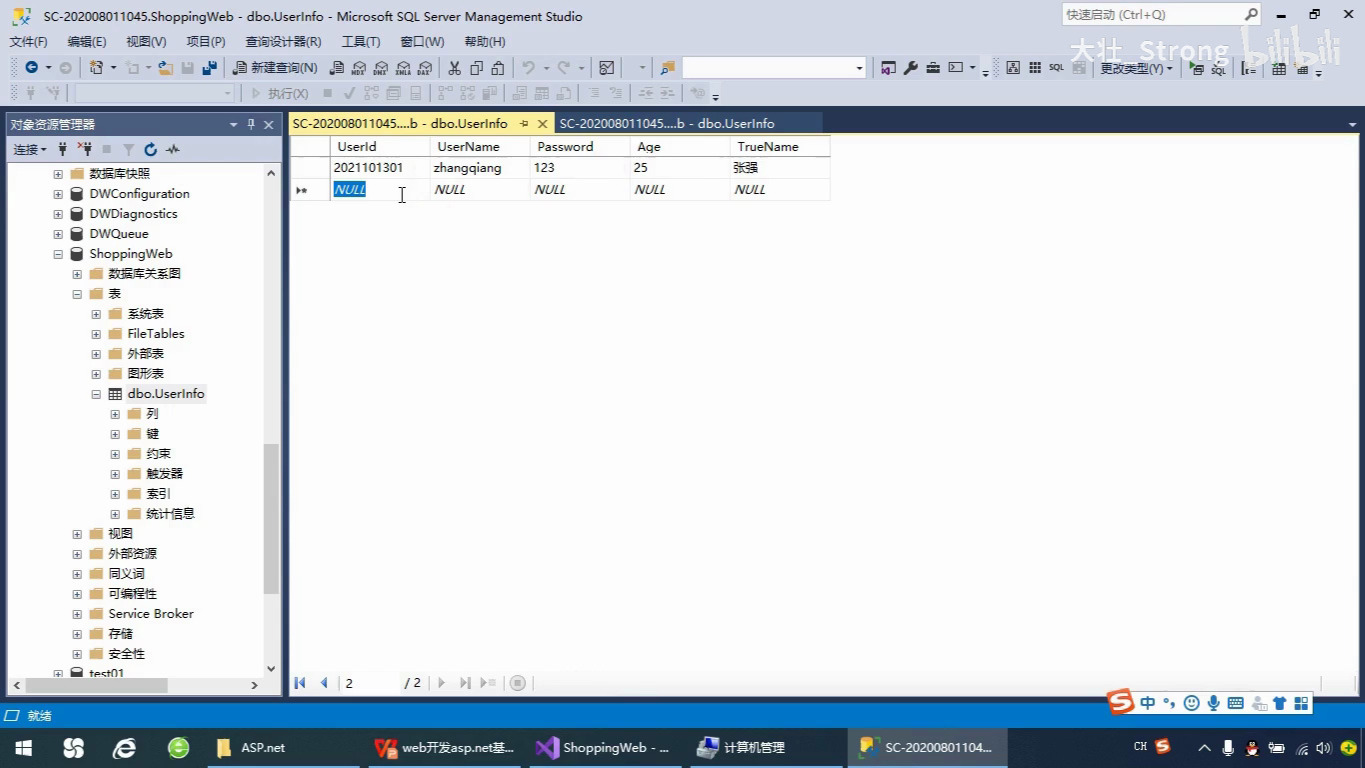The width and height of the screenshot is (1365, 768).
Task: Open the 编辑(E) menu
Action: 86,41
